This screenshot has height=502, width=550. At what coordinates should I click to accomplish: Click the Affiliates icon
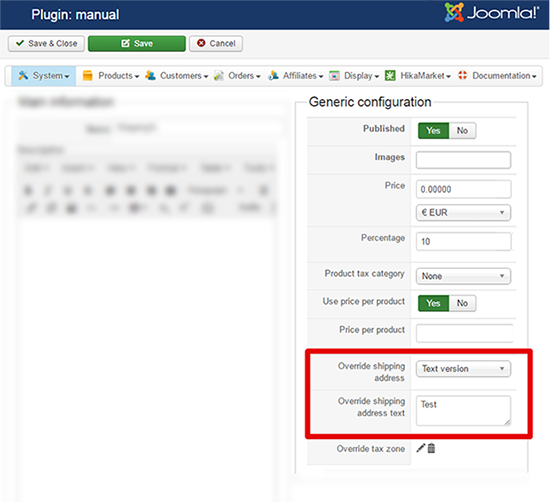(274, 75)
